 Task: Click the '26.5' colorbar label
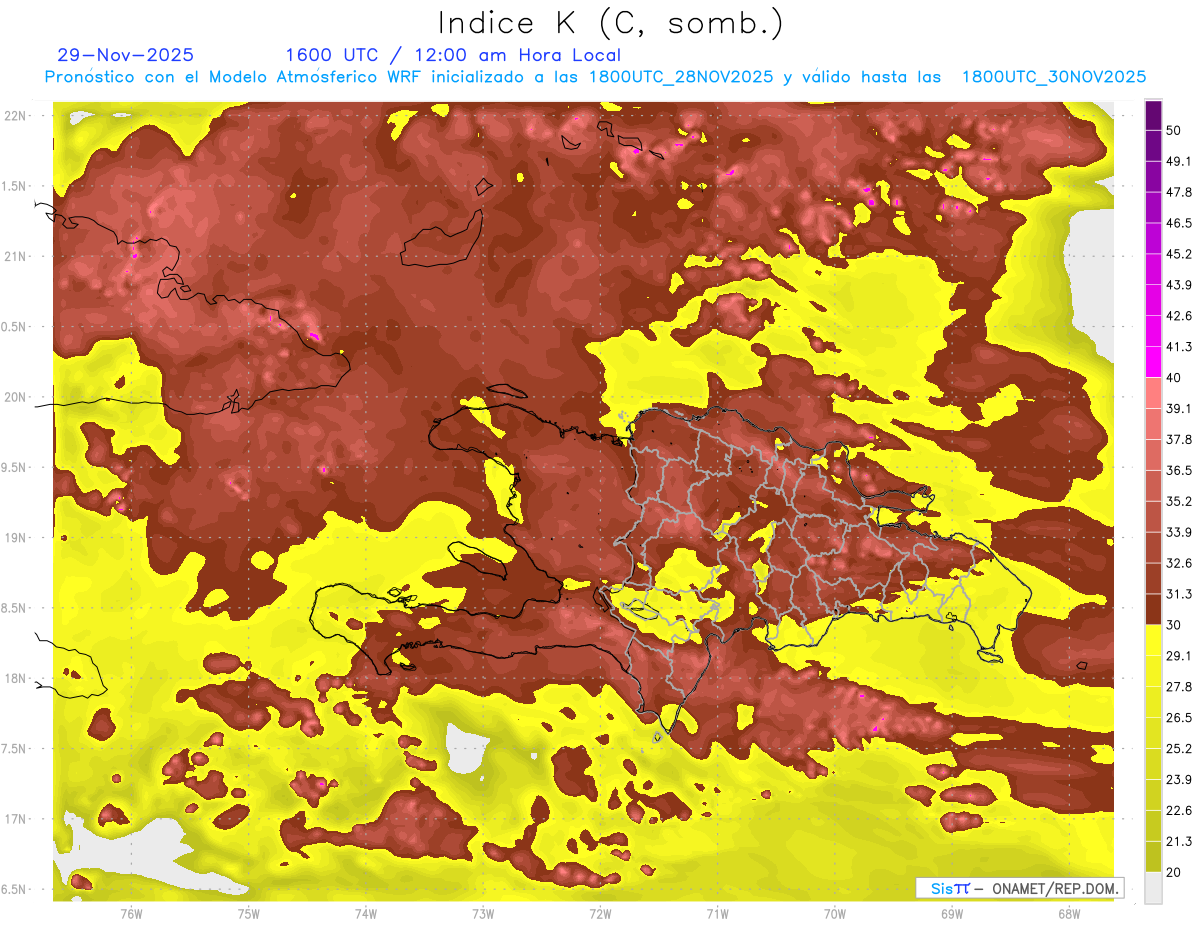[1179, 718]
